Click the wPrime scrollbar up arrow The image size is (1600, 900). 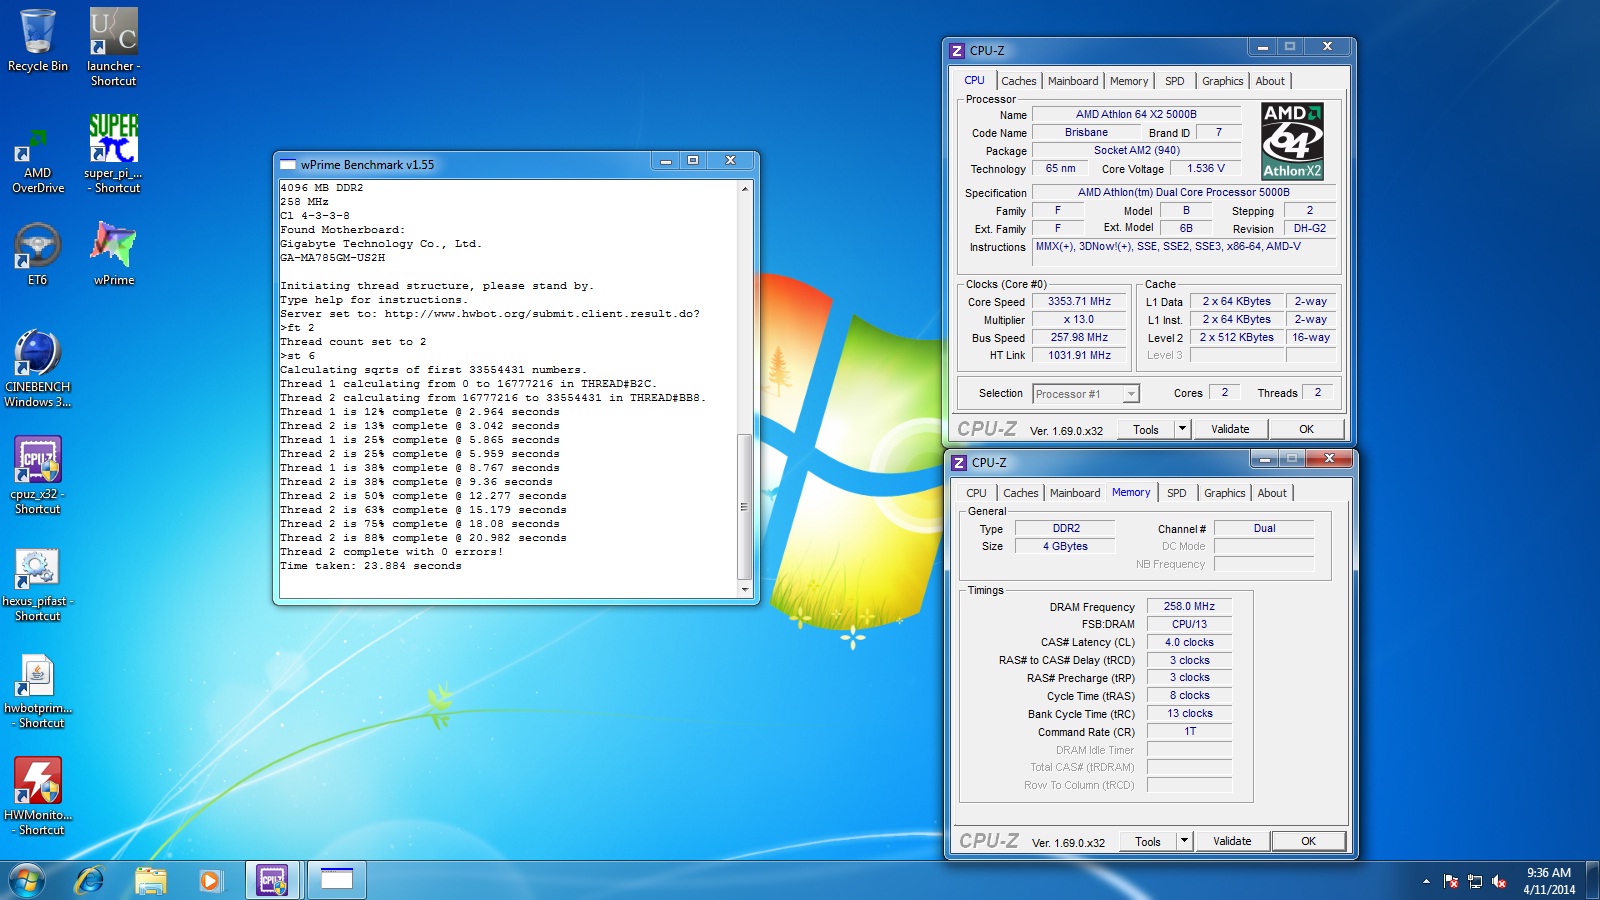coord(744,188)
